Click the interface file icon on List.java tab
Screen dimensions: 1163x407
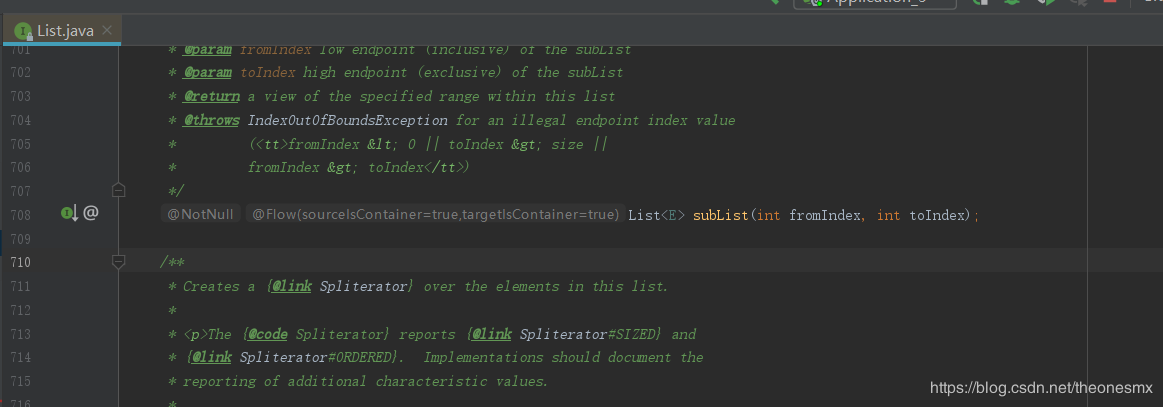(22, 31)
